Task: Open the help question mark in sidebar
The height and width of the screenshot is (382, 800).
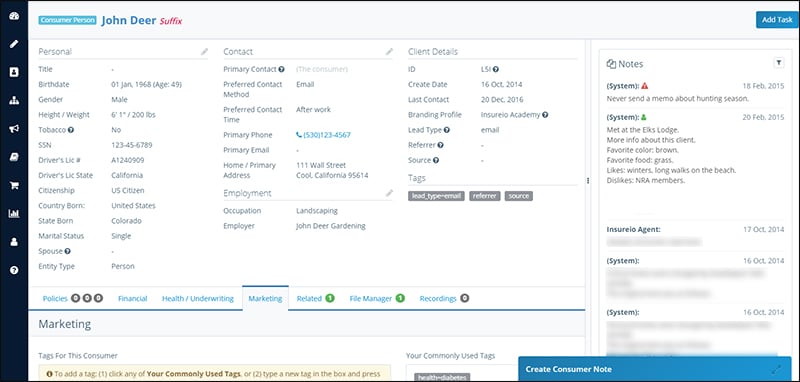Action: (x=14, y=270)
